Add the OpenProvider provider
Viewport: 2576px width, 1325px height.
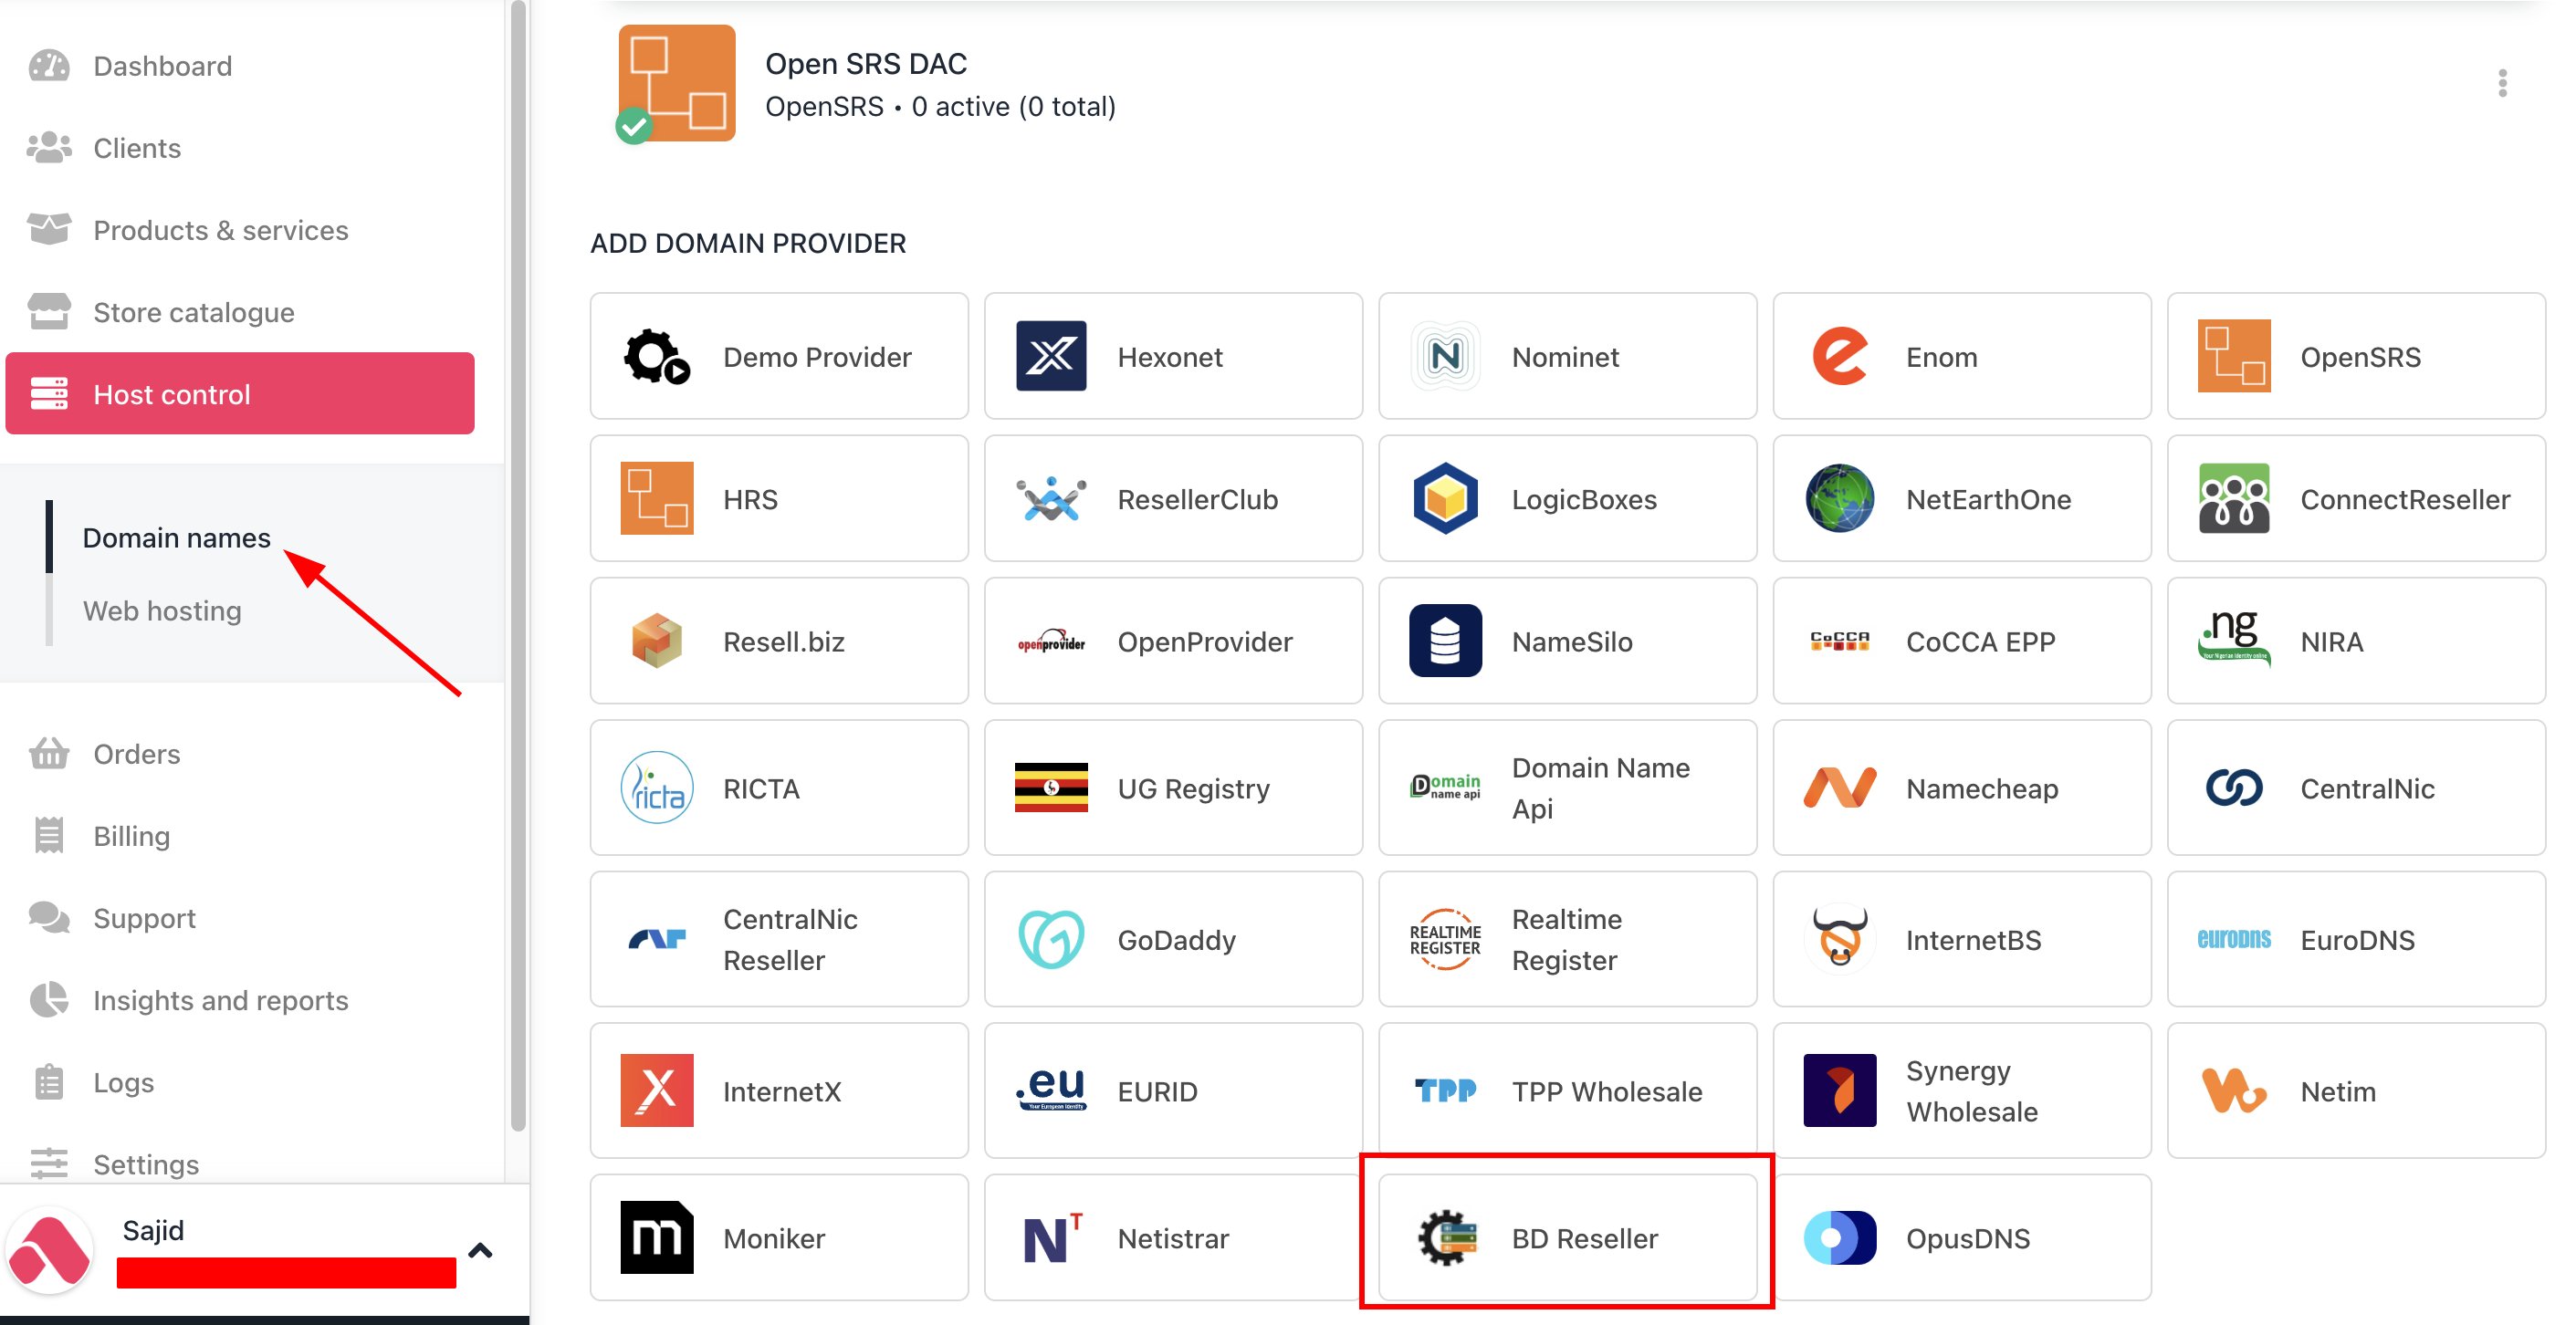[1173, 641]
